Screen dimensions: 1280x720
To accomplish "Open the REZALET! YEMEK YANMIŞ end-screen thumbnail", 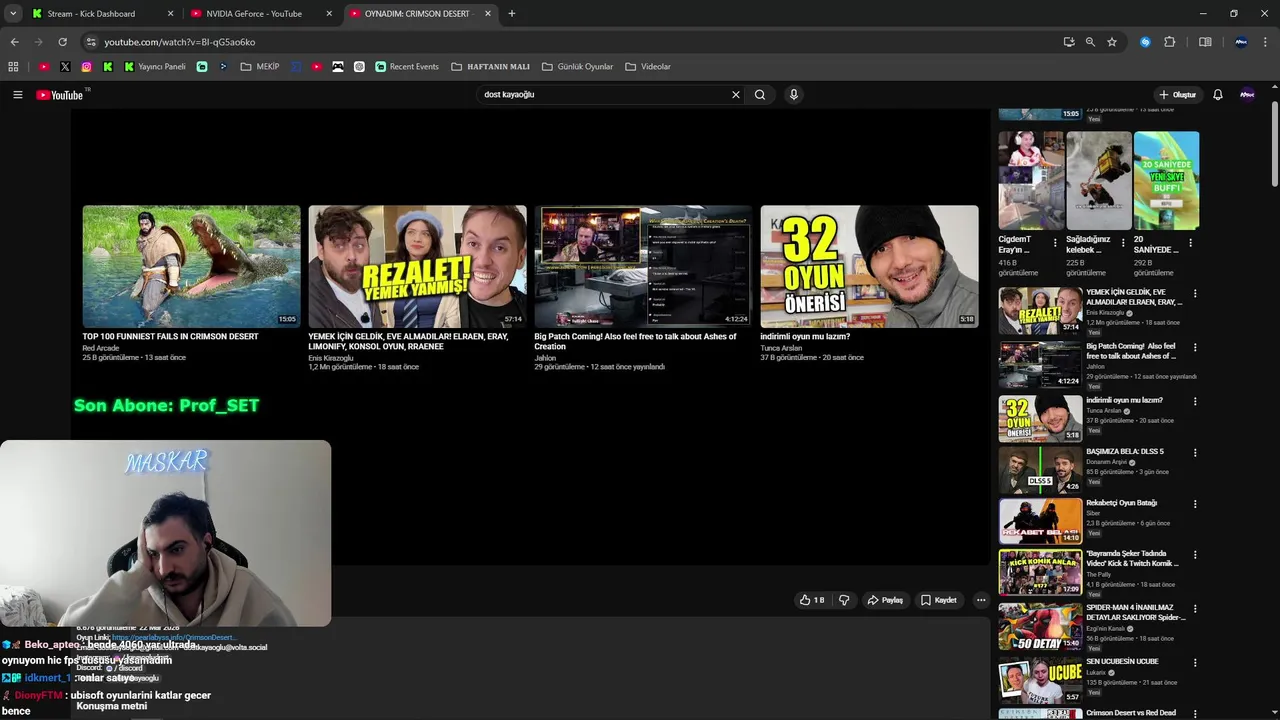I will pos(417,267).
